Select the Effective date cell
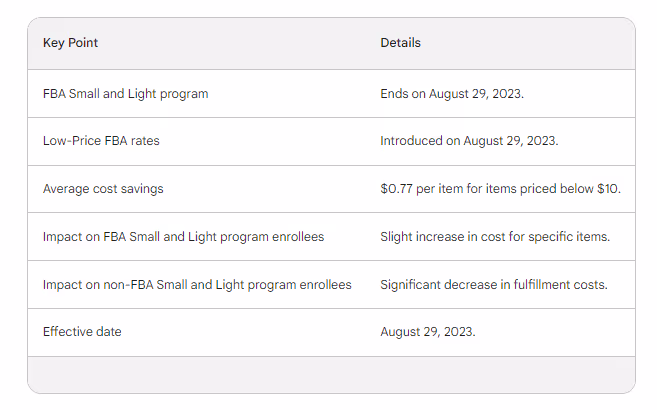This screenshot has width=657, height=410. 82,331
